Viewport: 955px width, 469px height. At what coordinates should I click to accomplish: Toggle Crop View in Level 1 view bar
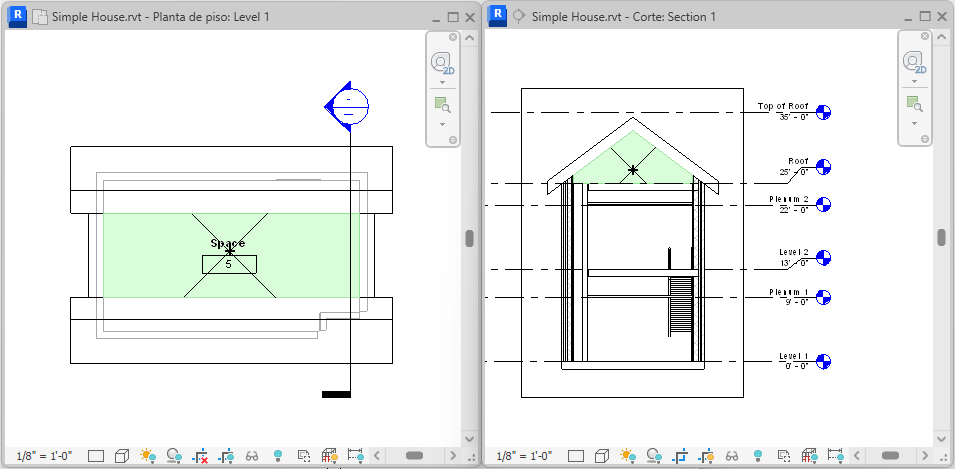[x=200, y=456]
